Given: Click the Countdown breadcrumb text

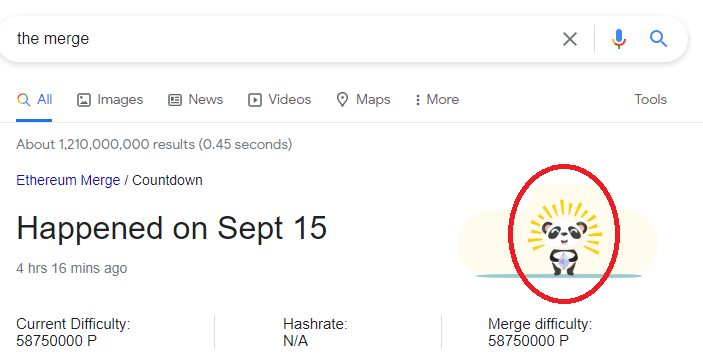Looking at the screenshot, I should pyautogui.click(x=167, y=180).
